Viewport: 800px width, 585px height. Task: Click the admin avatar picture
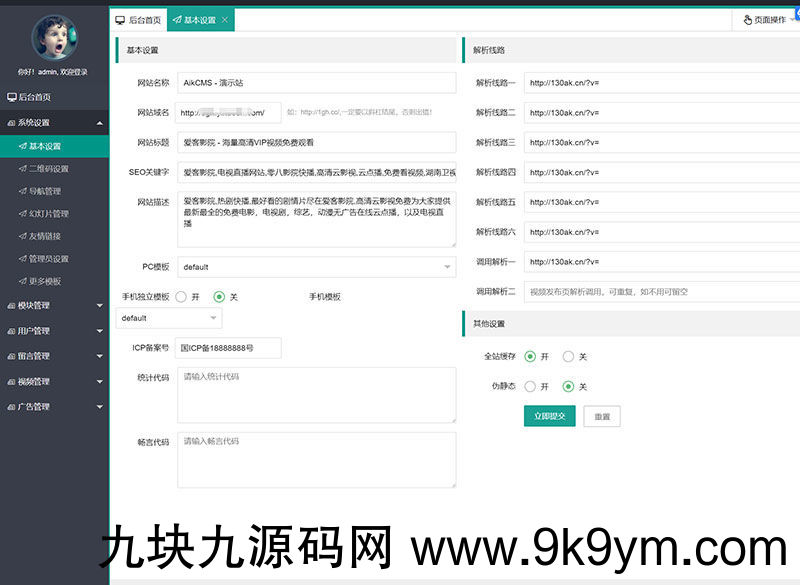53,37
